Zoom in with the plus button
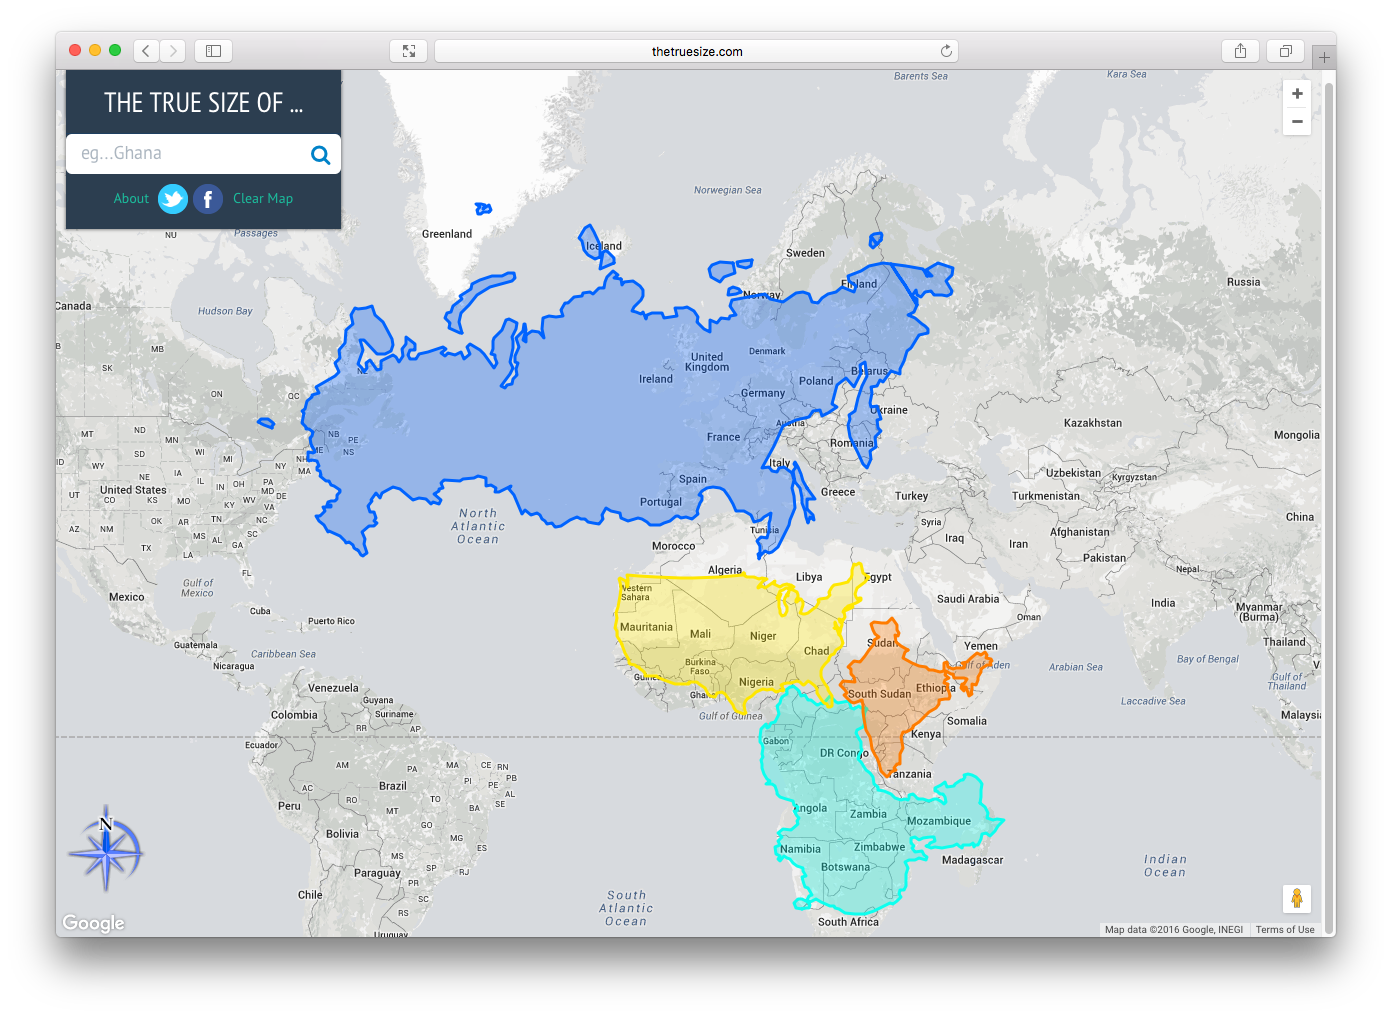Viewport: 1392px width, 1017px height. click(1297, 94)
